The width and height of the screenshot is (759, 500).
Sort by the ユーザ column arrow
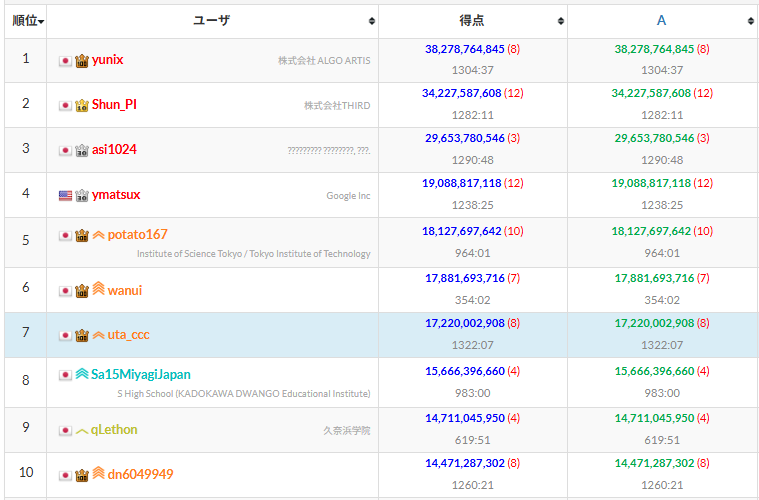pyautogui.click(x=372, y=21)
